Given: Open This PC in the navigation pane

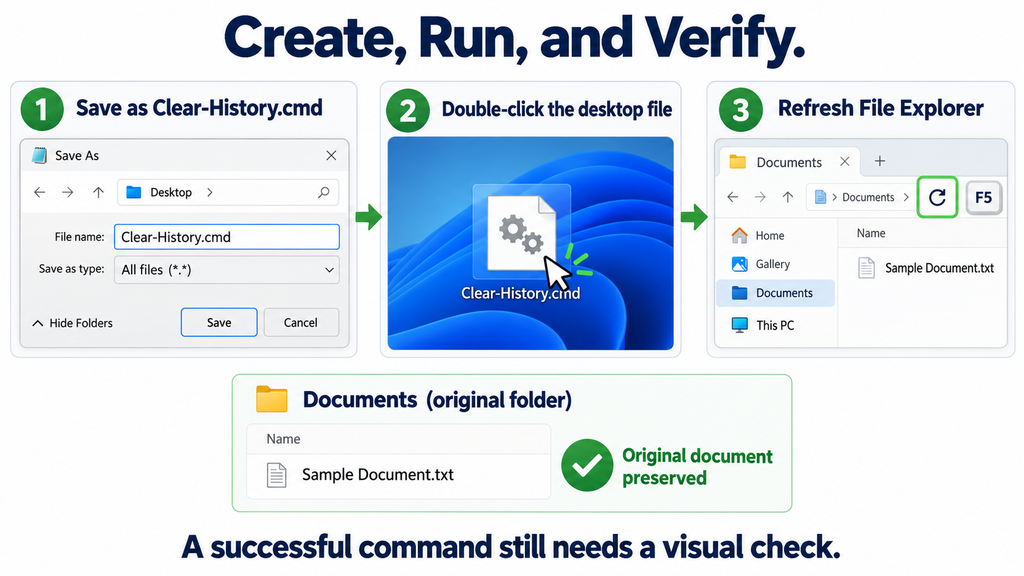Looking at the screenshot, I should coord(775,325).
